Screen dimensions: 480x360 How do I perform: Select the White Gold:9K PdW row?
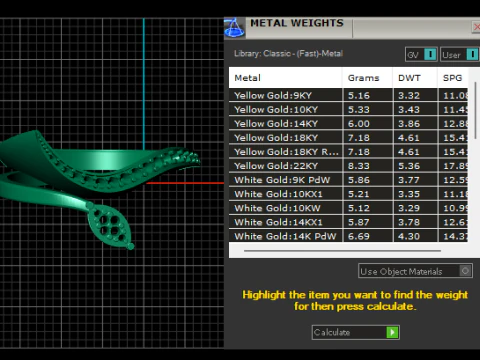348,180
